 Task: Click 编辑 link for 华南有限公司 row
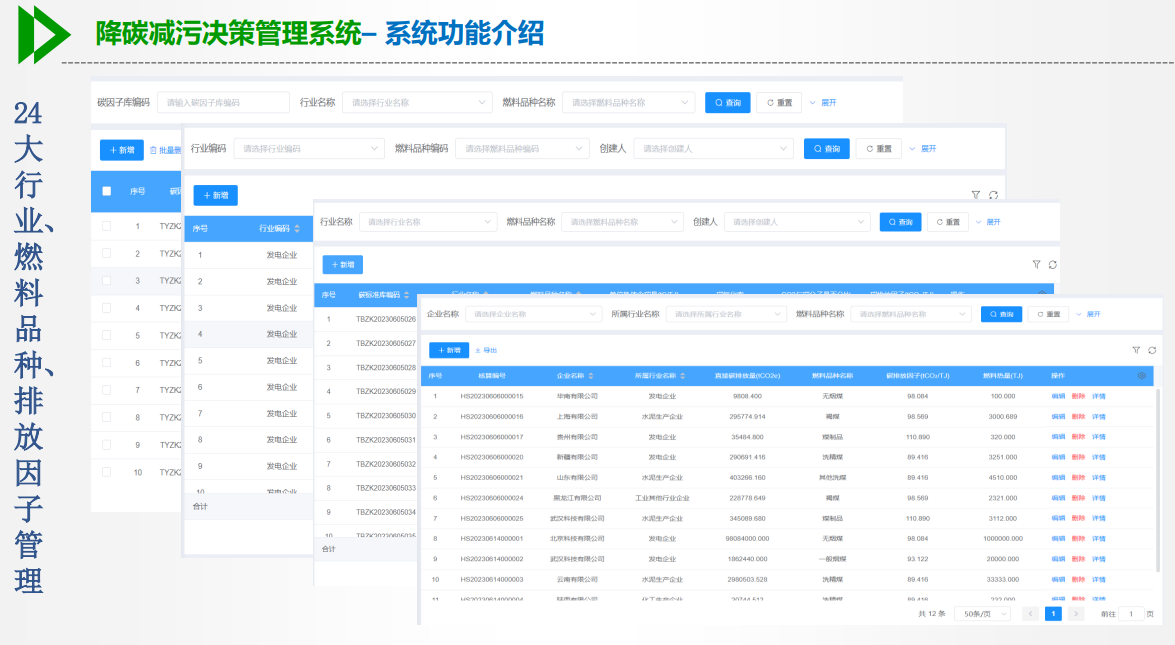[x=1058, y=396]
